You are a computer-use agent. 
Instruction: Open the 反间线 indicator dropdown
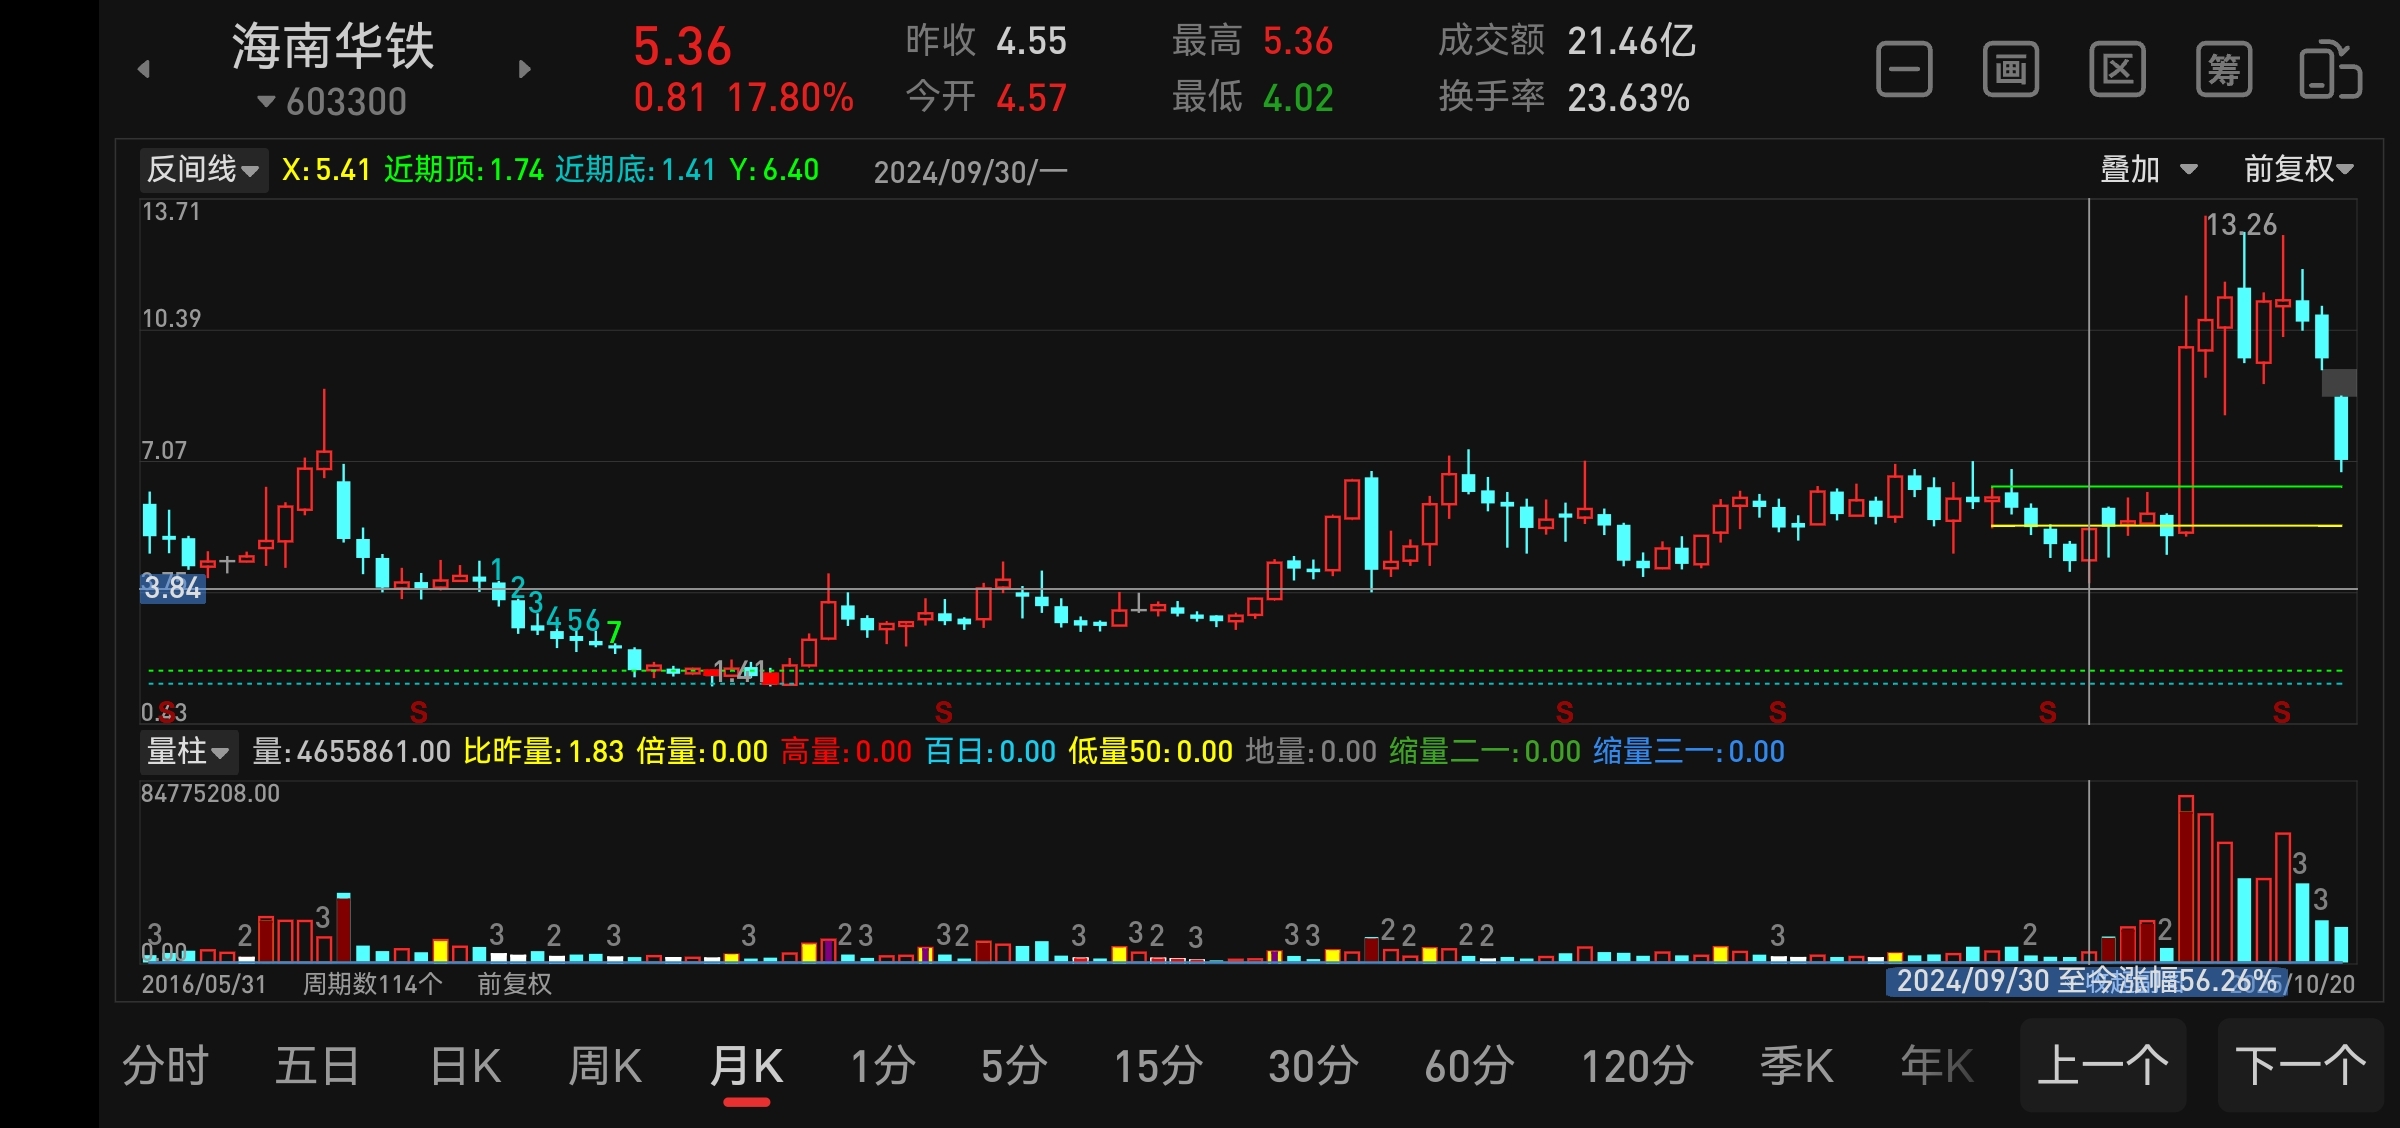[x=204, y=170]
